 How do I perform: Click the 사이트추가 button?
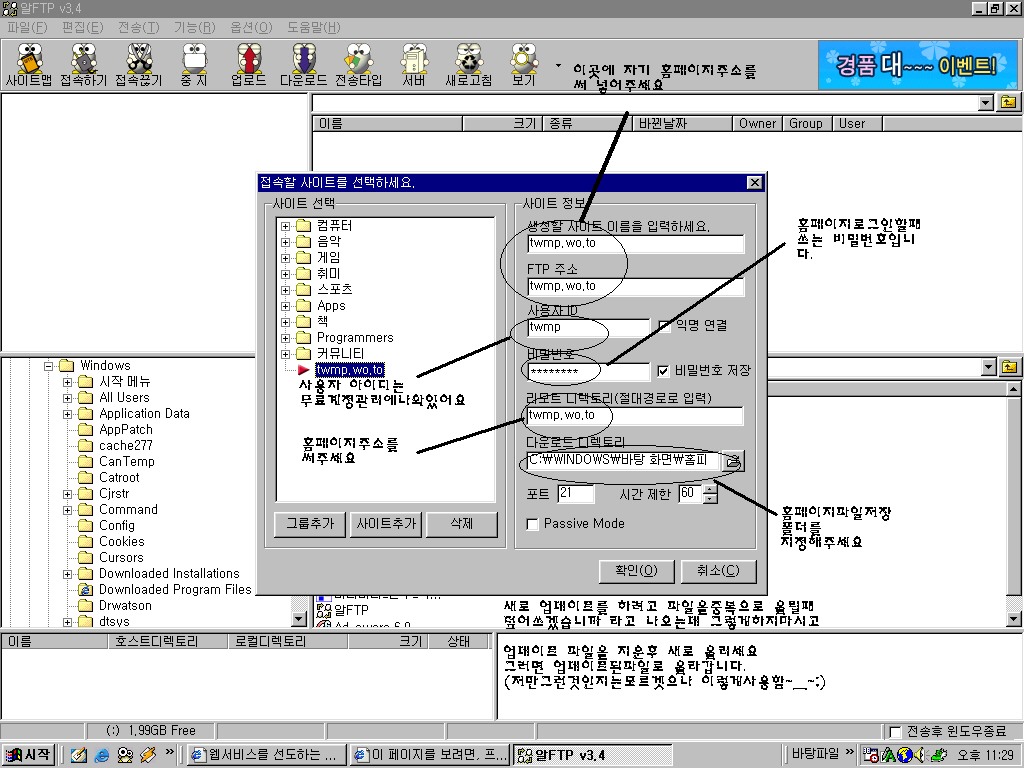[385, 523]
